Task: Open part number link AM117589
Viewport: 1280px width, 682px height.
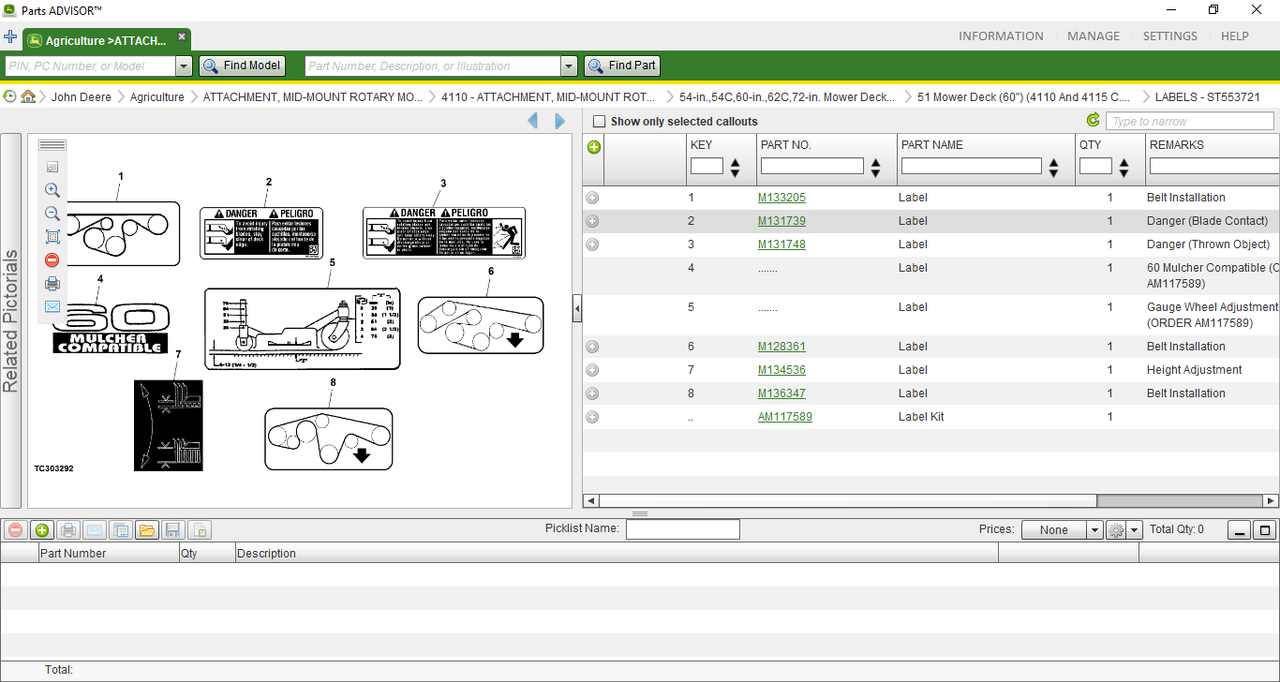Action: click(x=785, y=417)
